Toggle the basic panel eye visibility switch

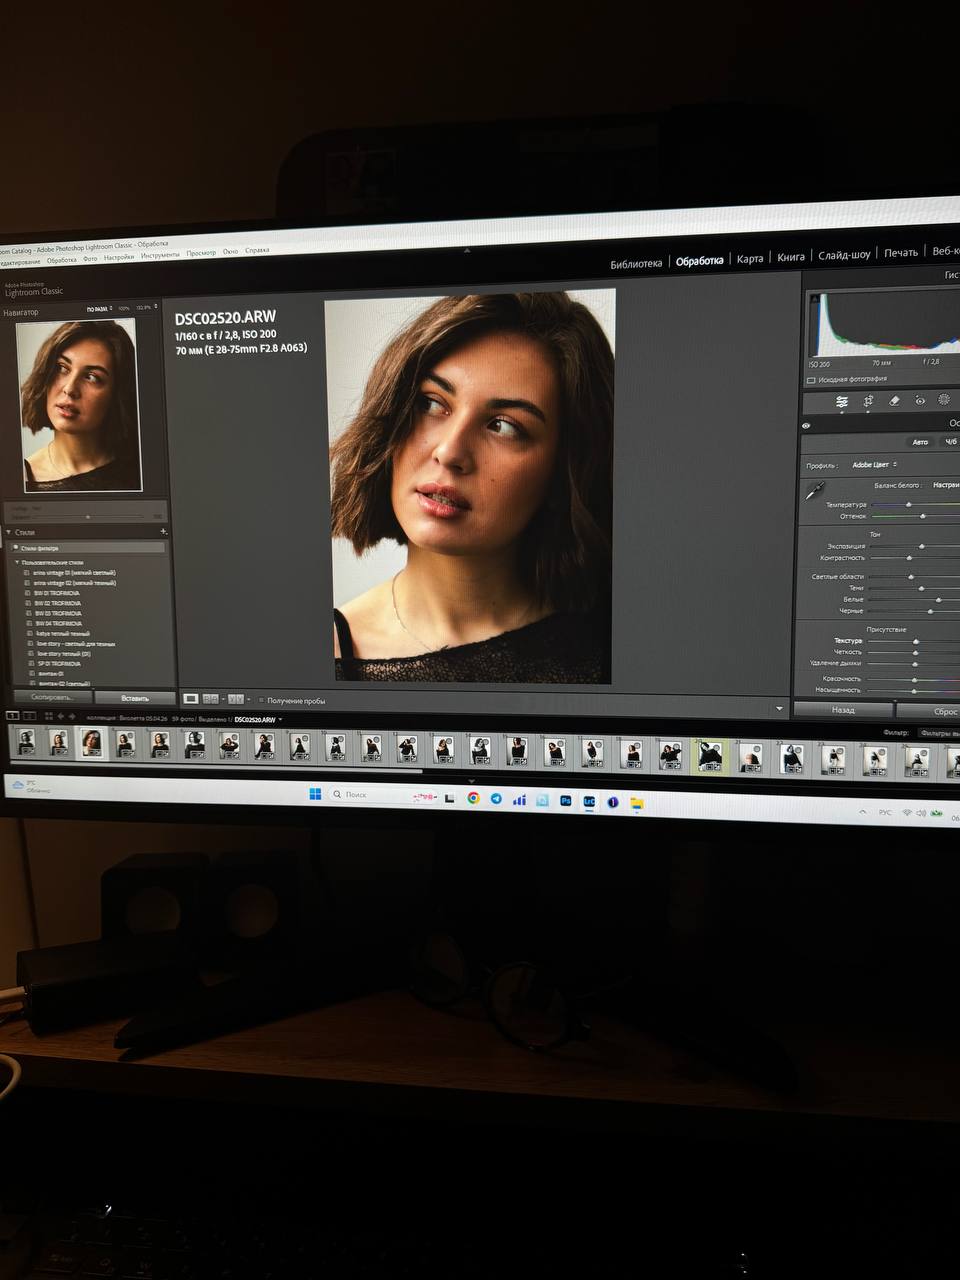(x=806, y=425)
